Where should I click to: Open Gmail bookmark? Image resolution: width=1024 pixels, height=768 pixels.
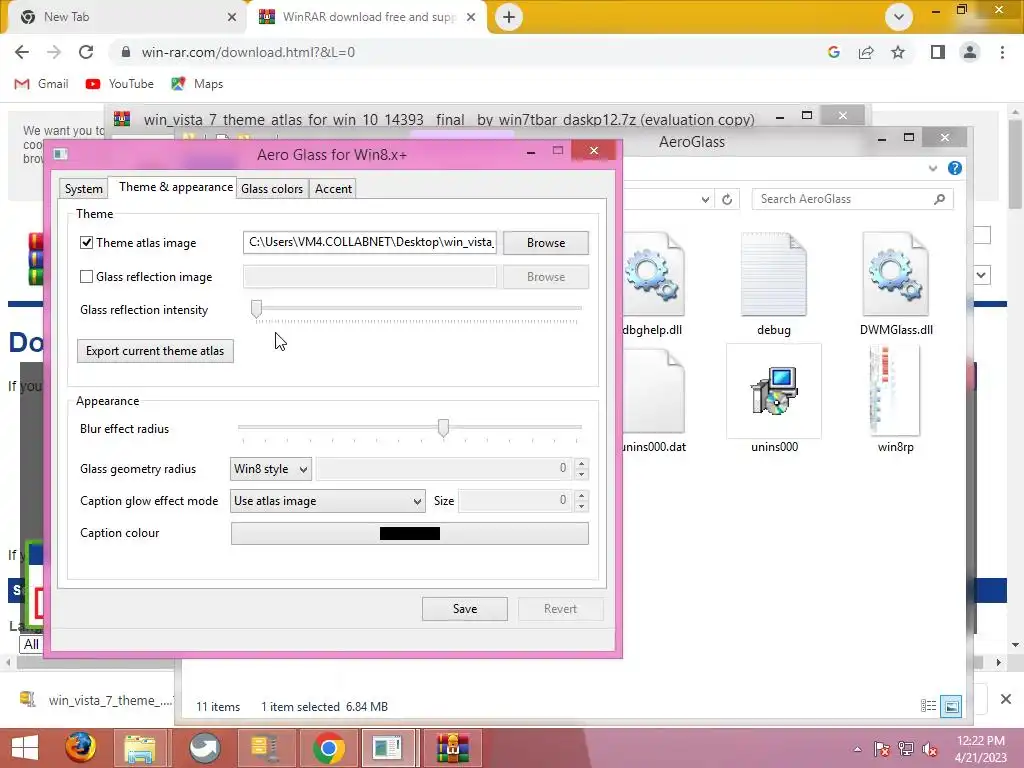(x=42, y=84)
